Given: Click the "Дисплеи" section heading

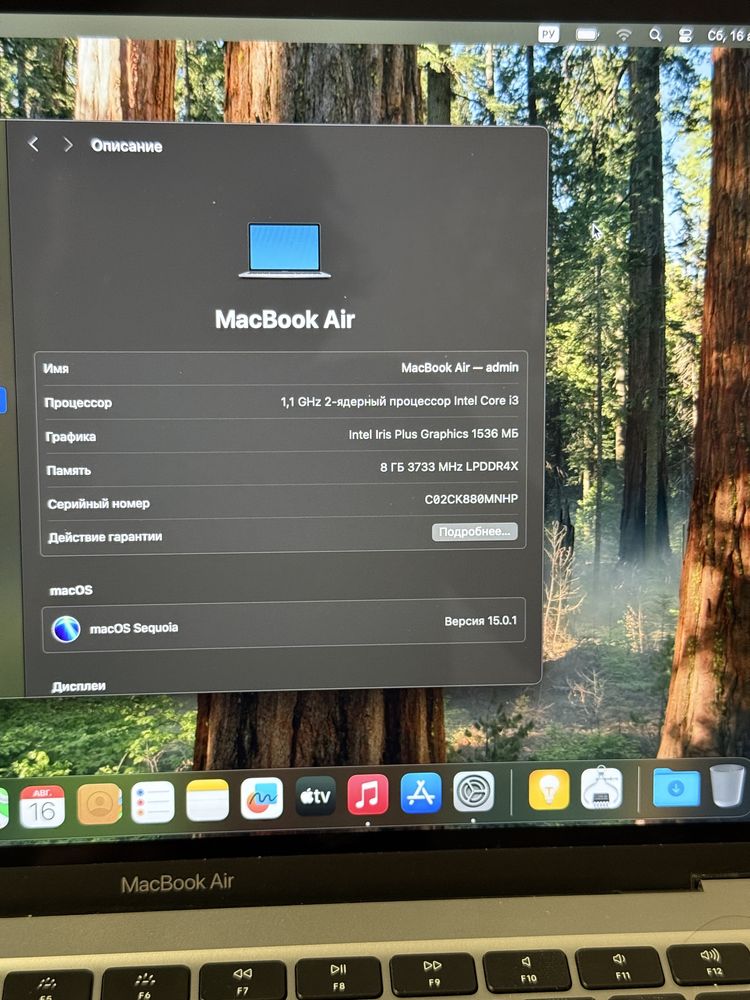Looking at the screenshot, I should click(78, 686).
